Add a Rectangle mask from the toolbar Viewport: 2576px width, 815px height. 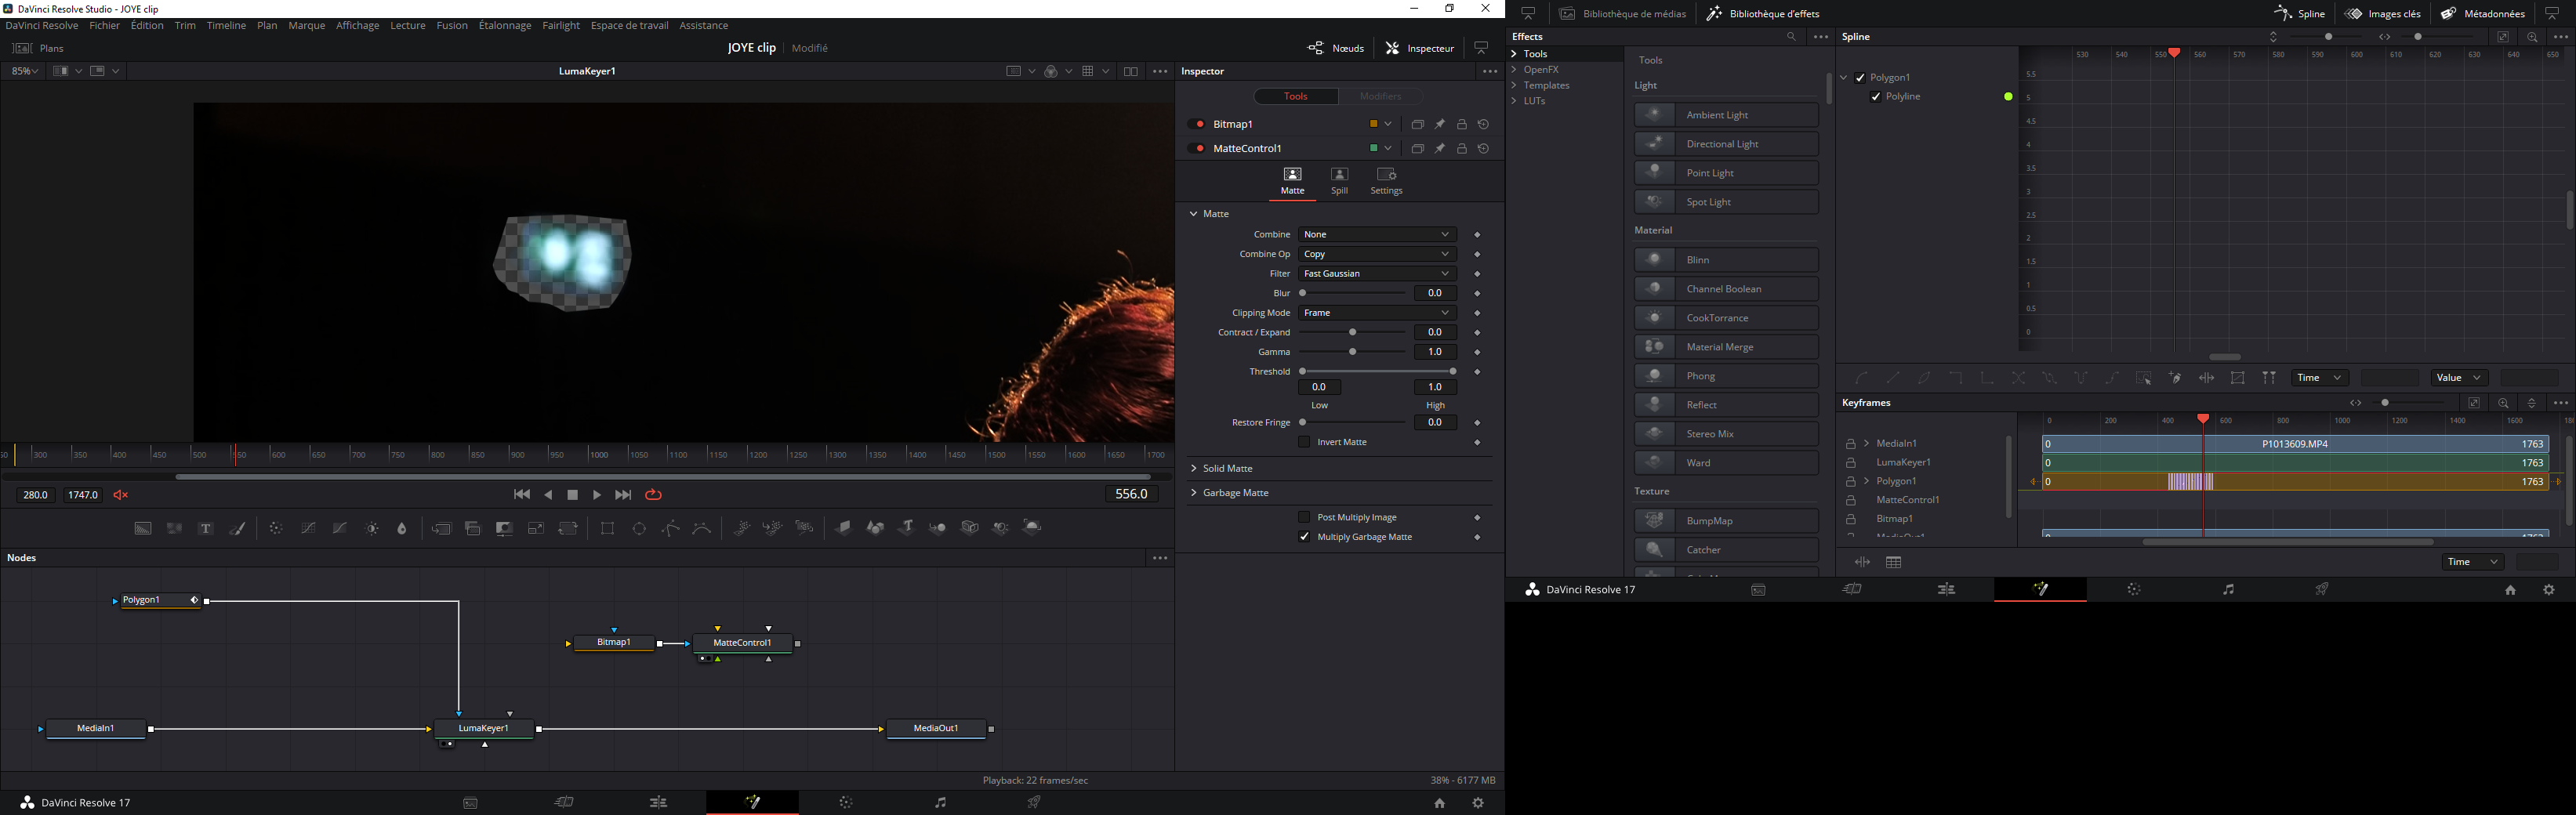point(607,528)
